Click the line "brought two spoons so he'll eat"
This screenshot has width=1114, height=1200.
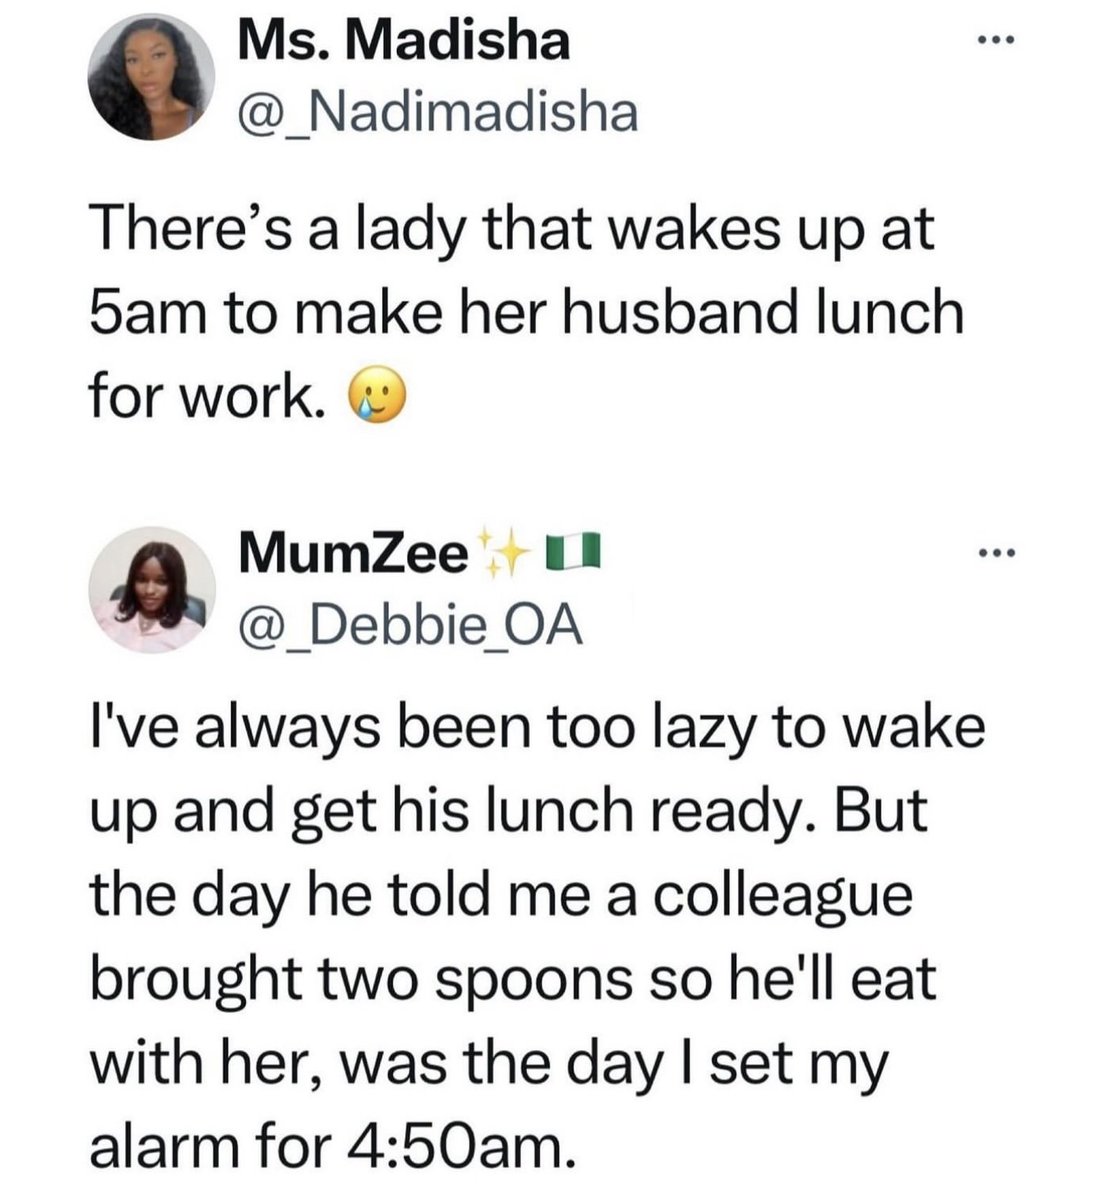pyautogui.click(x=514, y=982)
